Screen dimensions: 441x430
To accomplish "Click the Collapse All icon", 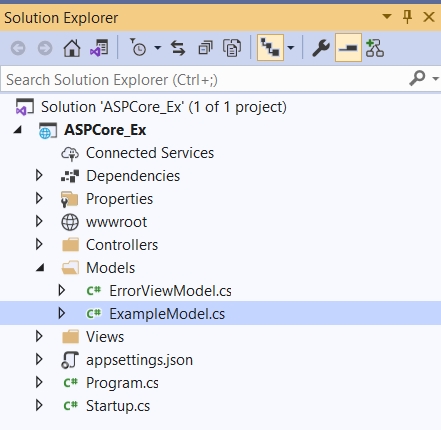I will [205, 48].
